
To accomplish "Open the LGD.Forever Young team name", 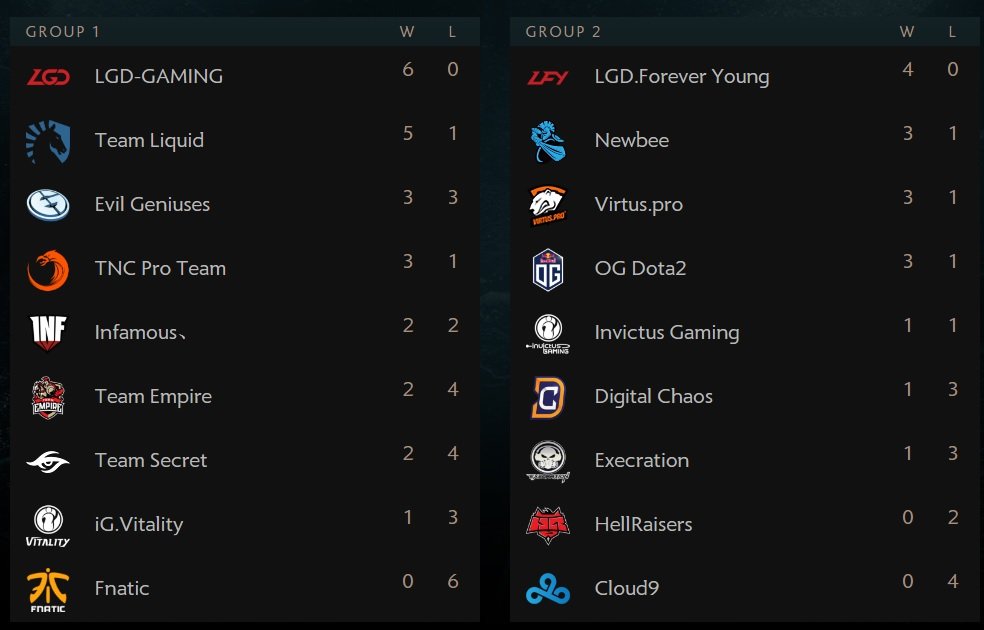I will [x=682, y=77].
